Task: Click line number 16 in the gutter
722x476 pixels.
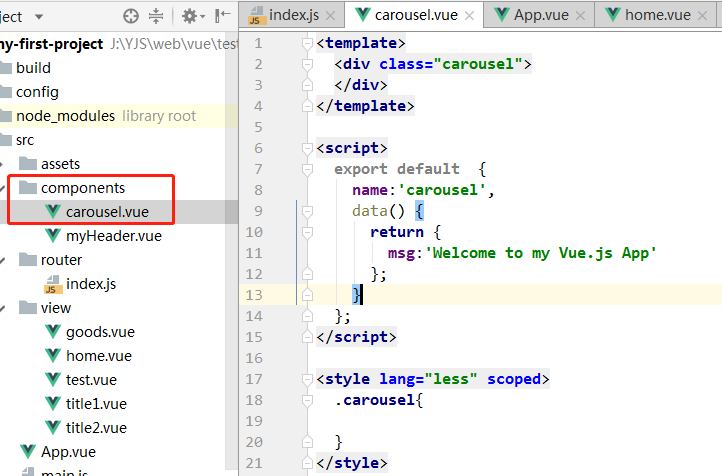Action: (254, 358)
